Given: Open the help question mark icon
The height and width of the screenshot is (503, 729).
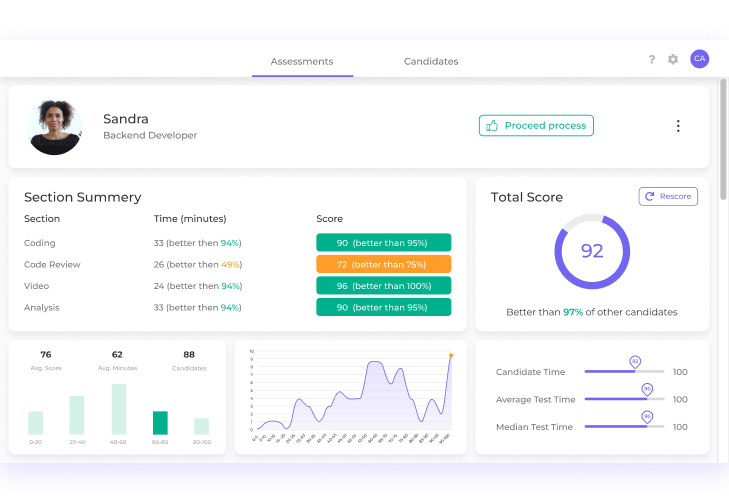Looking at the screenshot, I should click(652, 60).
